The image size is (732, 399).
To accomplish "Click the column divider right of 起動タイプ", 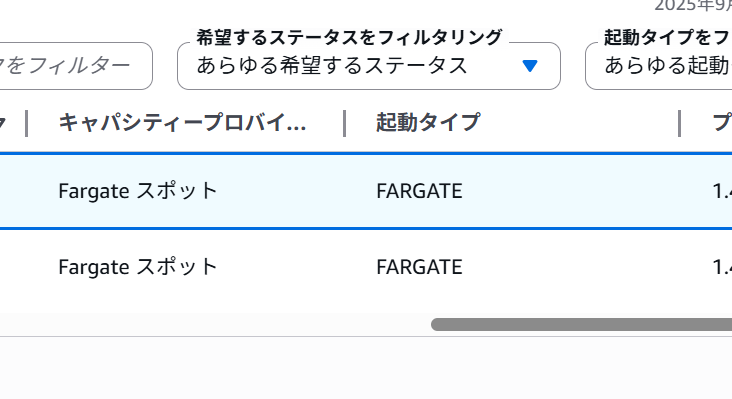I will click(x=679, y=124).
